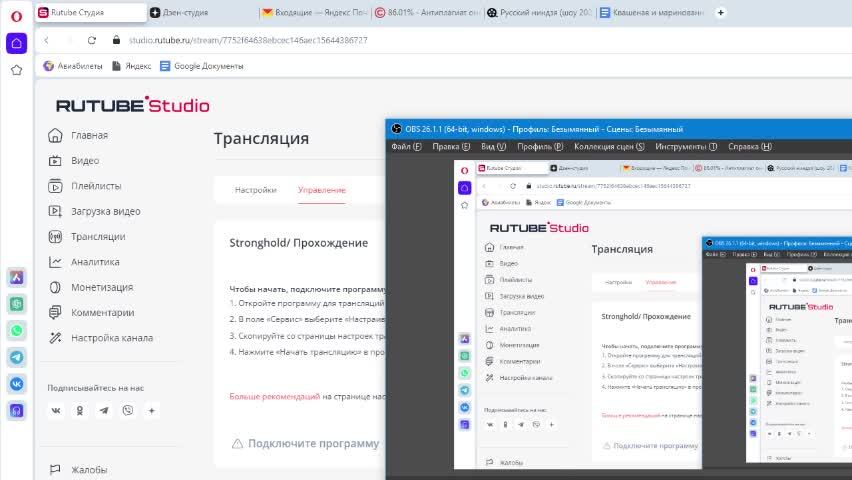The width and height of the screenshot is (852, 480).
Task: Open Aria AI icon in Opera sidebar
Action: [x=16, y=277]
